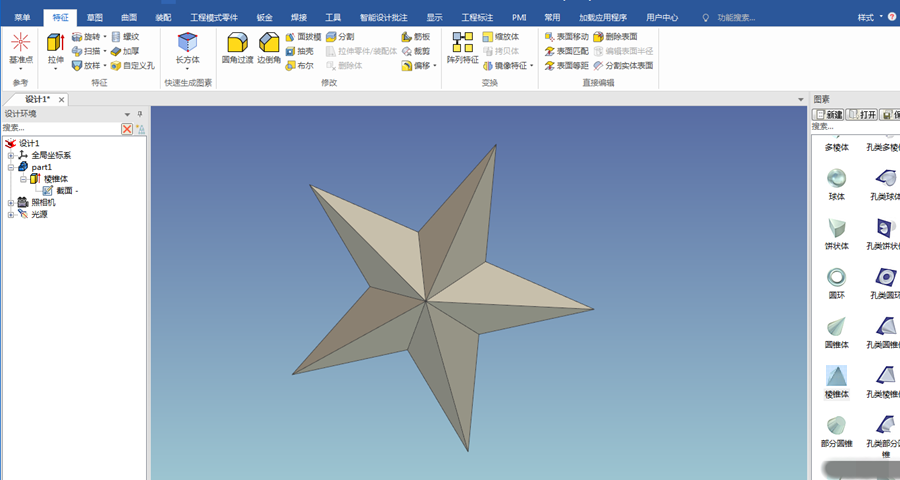The image size is (900, 480).
Task: Switch to the 草图 ribbon tab
Action: [x=95, y=18]
